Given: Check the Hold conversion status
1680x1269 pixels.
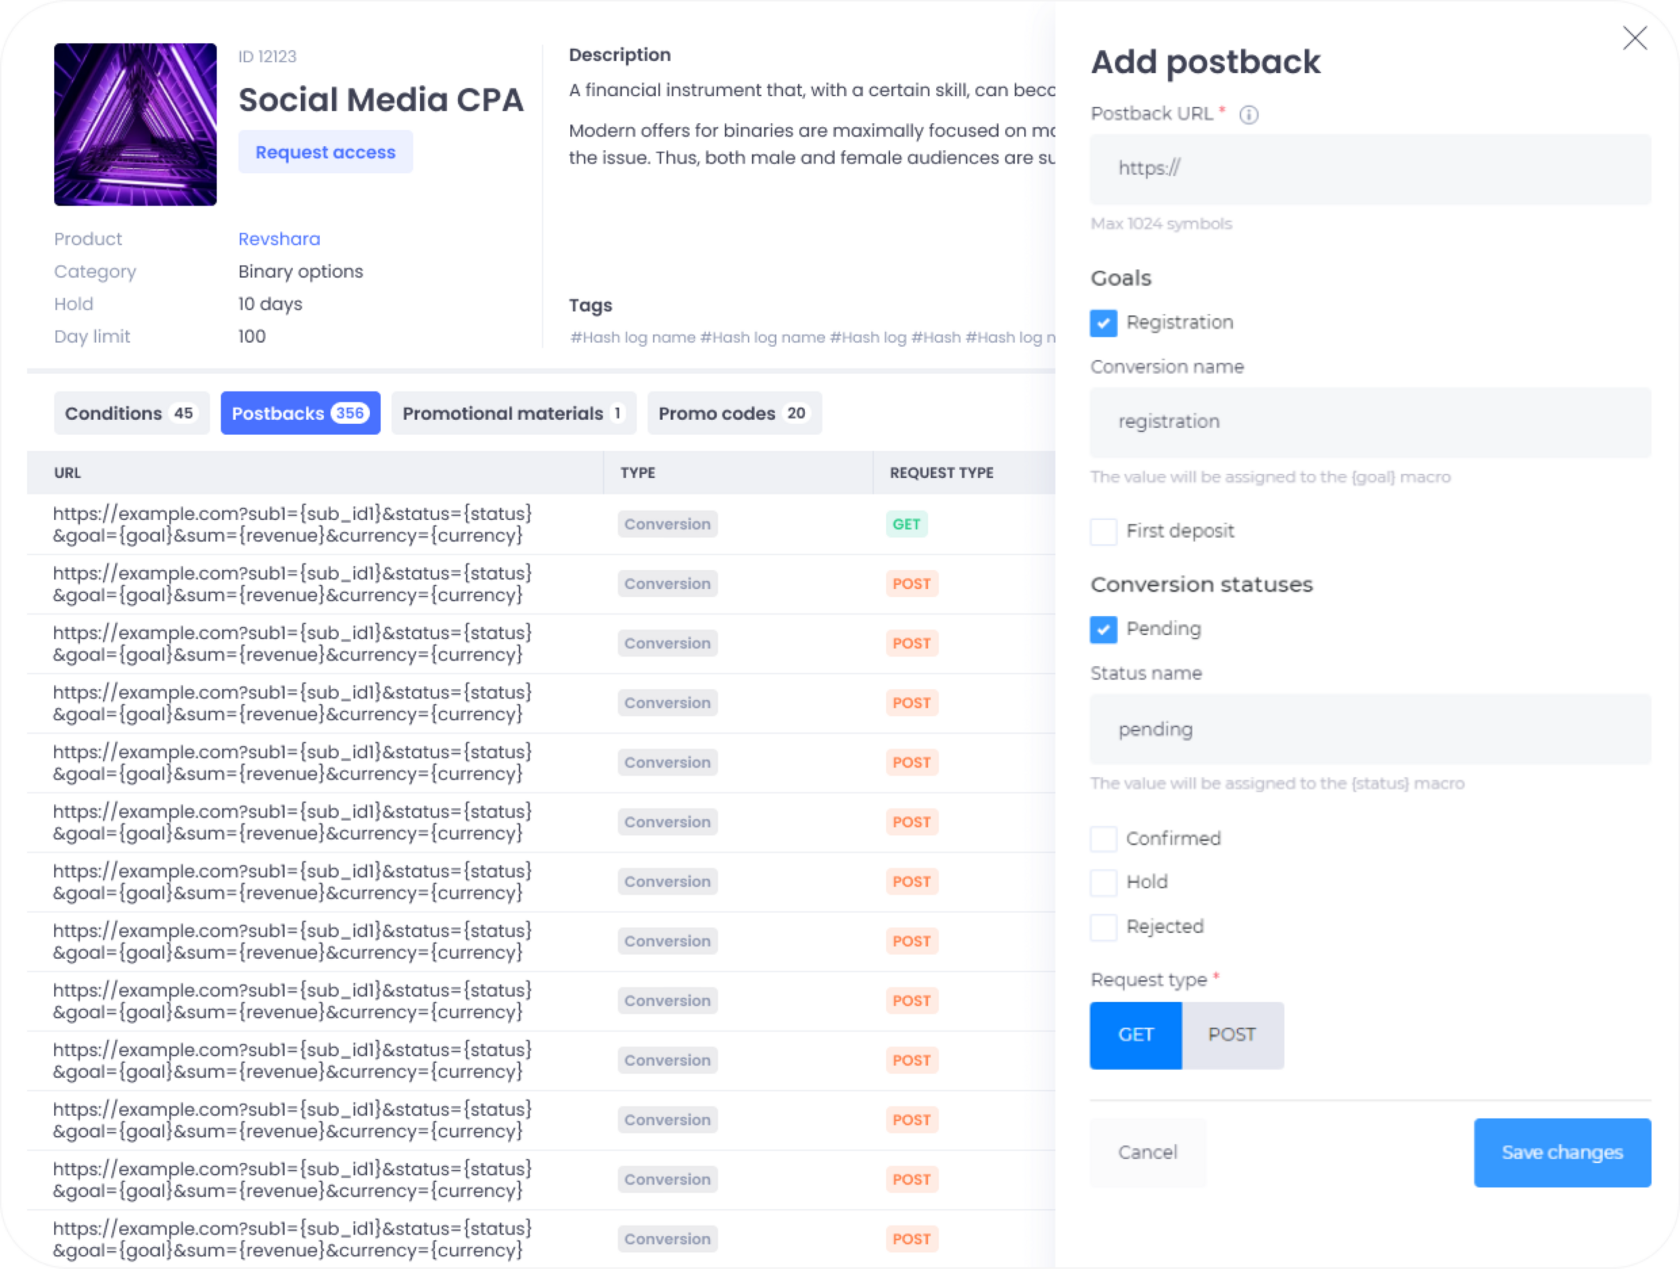Looking at the screenshot, I should coord(1103,882).
